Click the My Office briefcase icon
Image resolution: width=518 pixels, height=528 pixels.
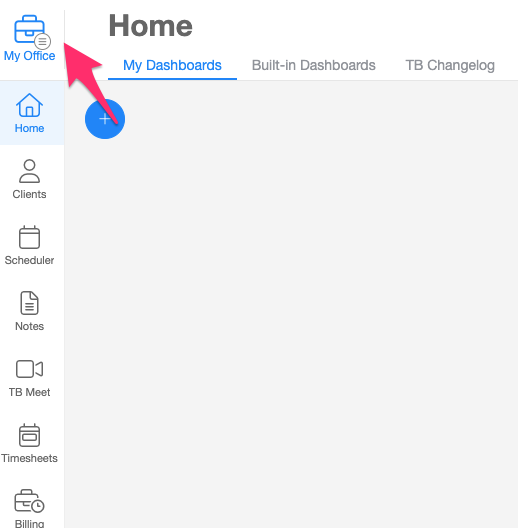29,29
